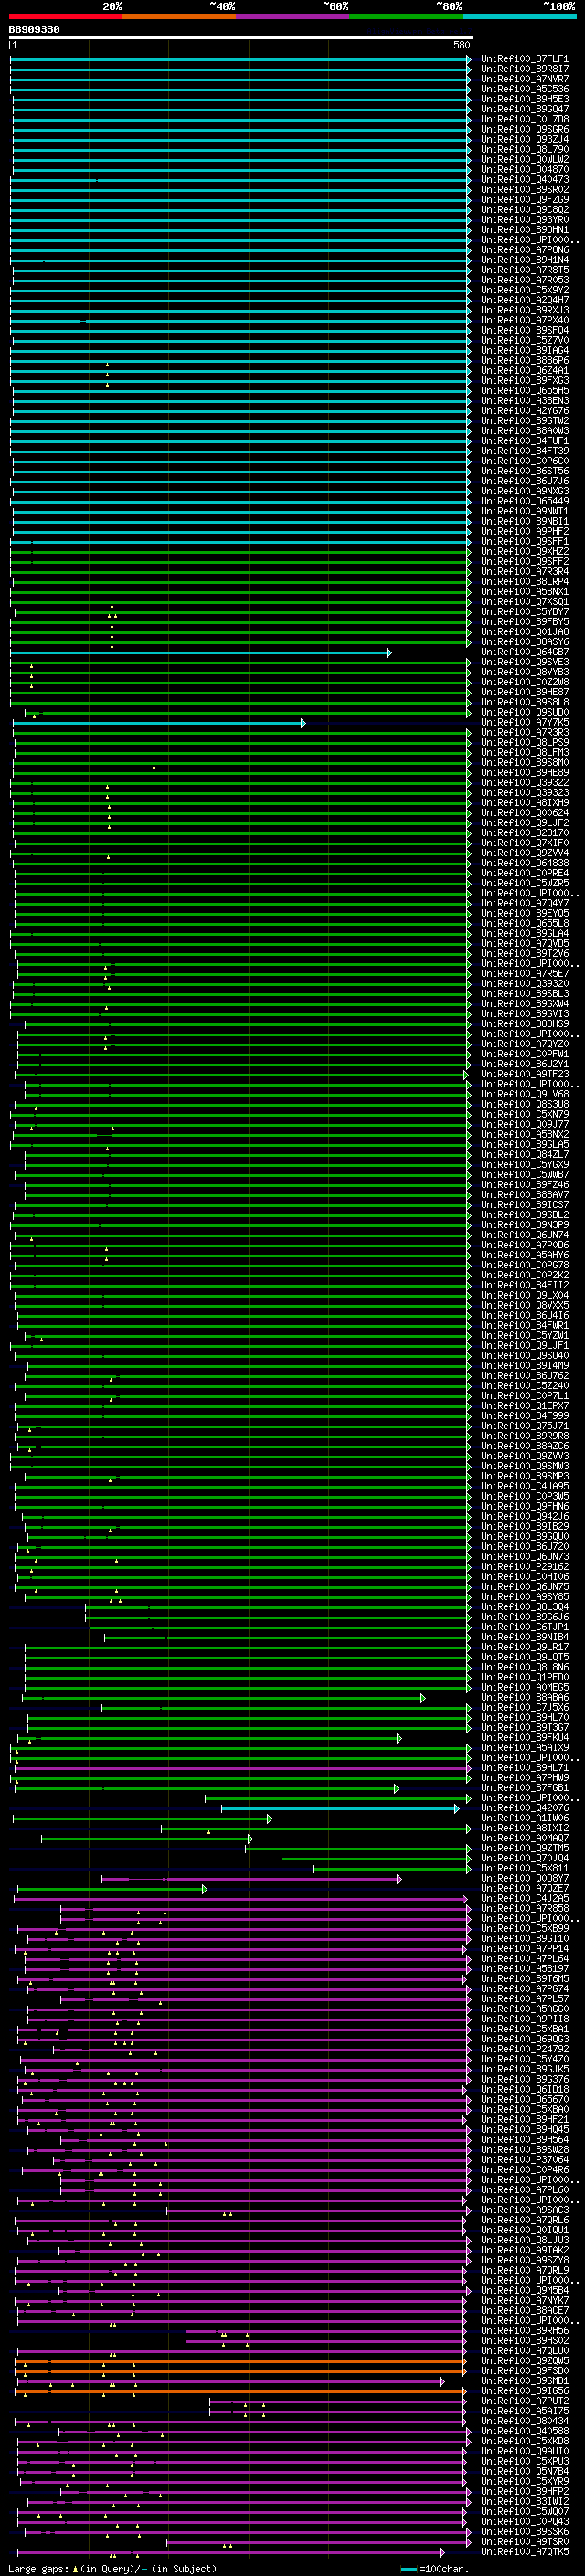Click the orange alignment bar for Q9ZQW5

click(x=240, y=2361)
